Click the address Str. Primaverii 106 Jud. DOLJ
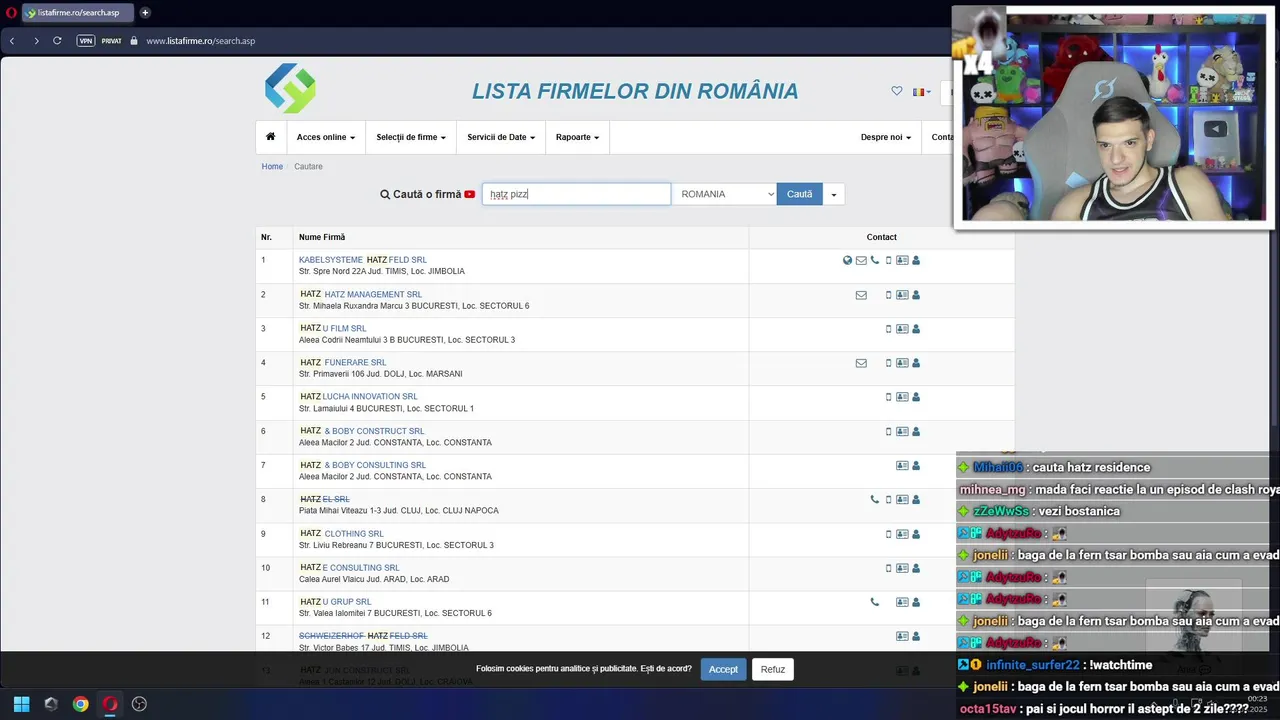The height and width of the screenshot is (720, 1280). pyautogui.click(x=380, y=374)
